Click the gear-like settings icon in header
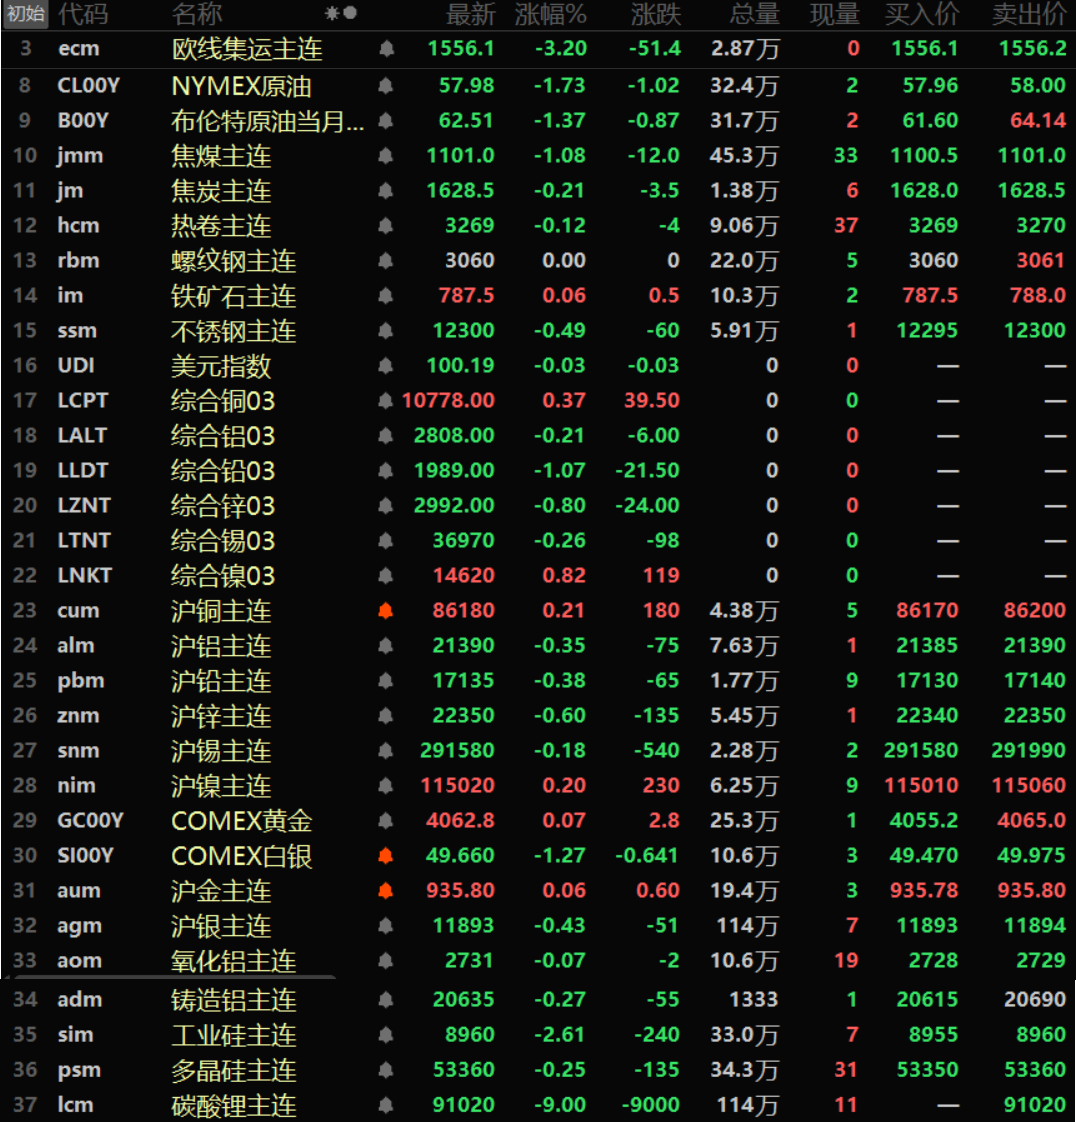The height and width of the screenshot is (1122, 1076). click(x=332, y=14)
